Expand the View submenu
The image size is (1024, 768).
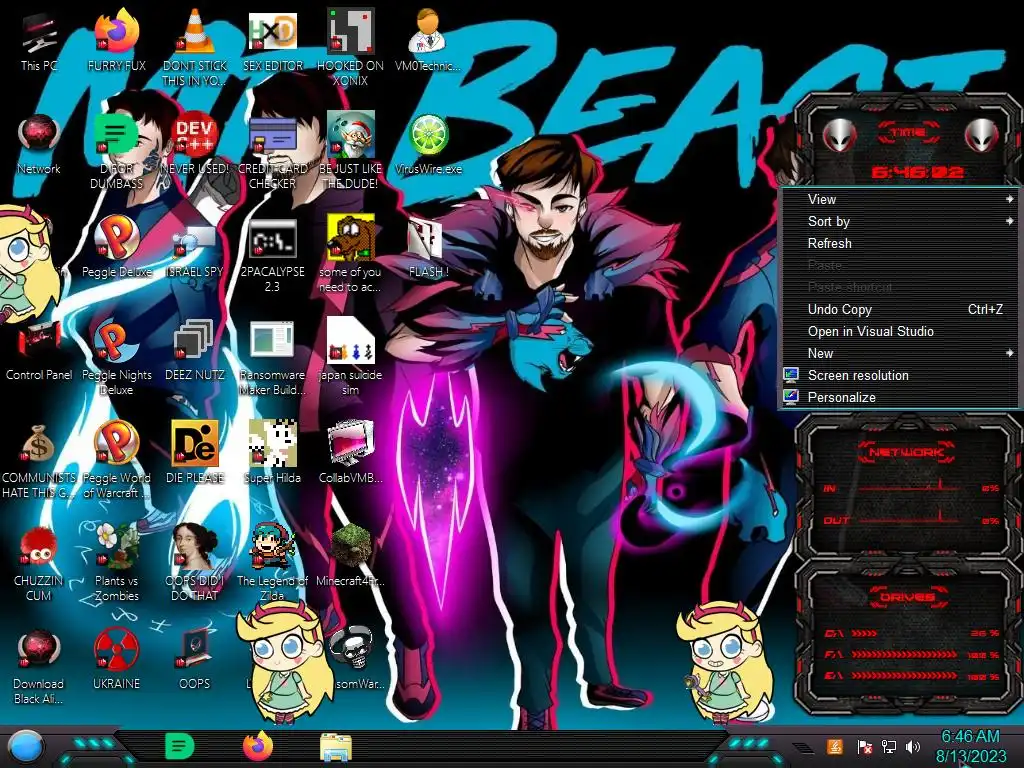[x=899, y=199]
